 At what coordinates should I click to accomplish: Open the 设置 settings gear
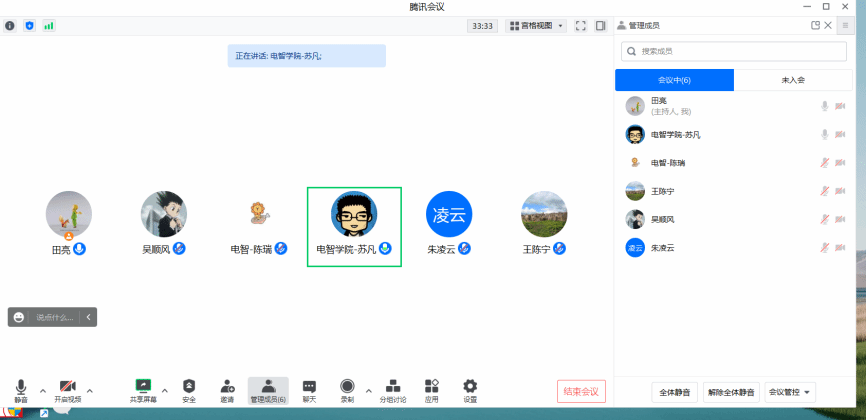coord(470,387)
